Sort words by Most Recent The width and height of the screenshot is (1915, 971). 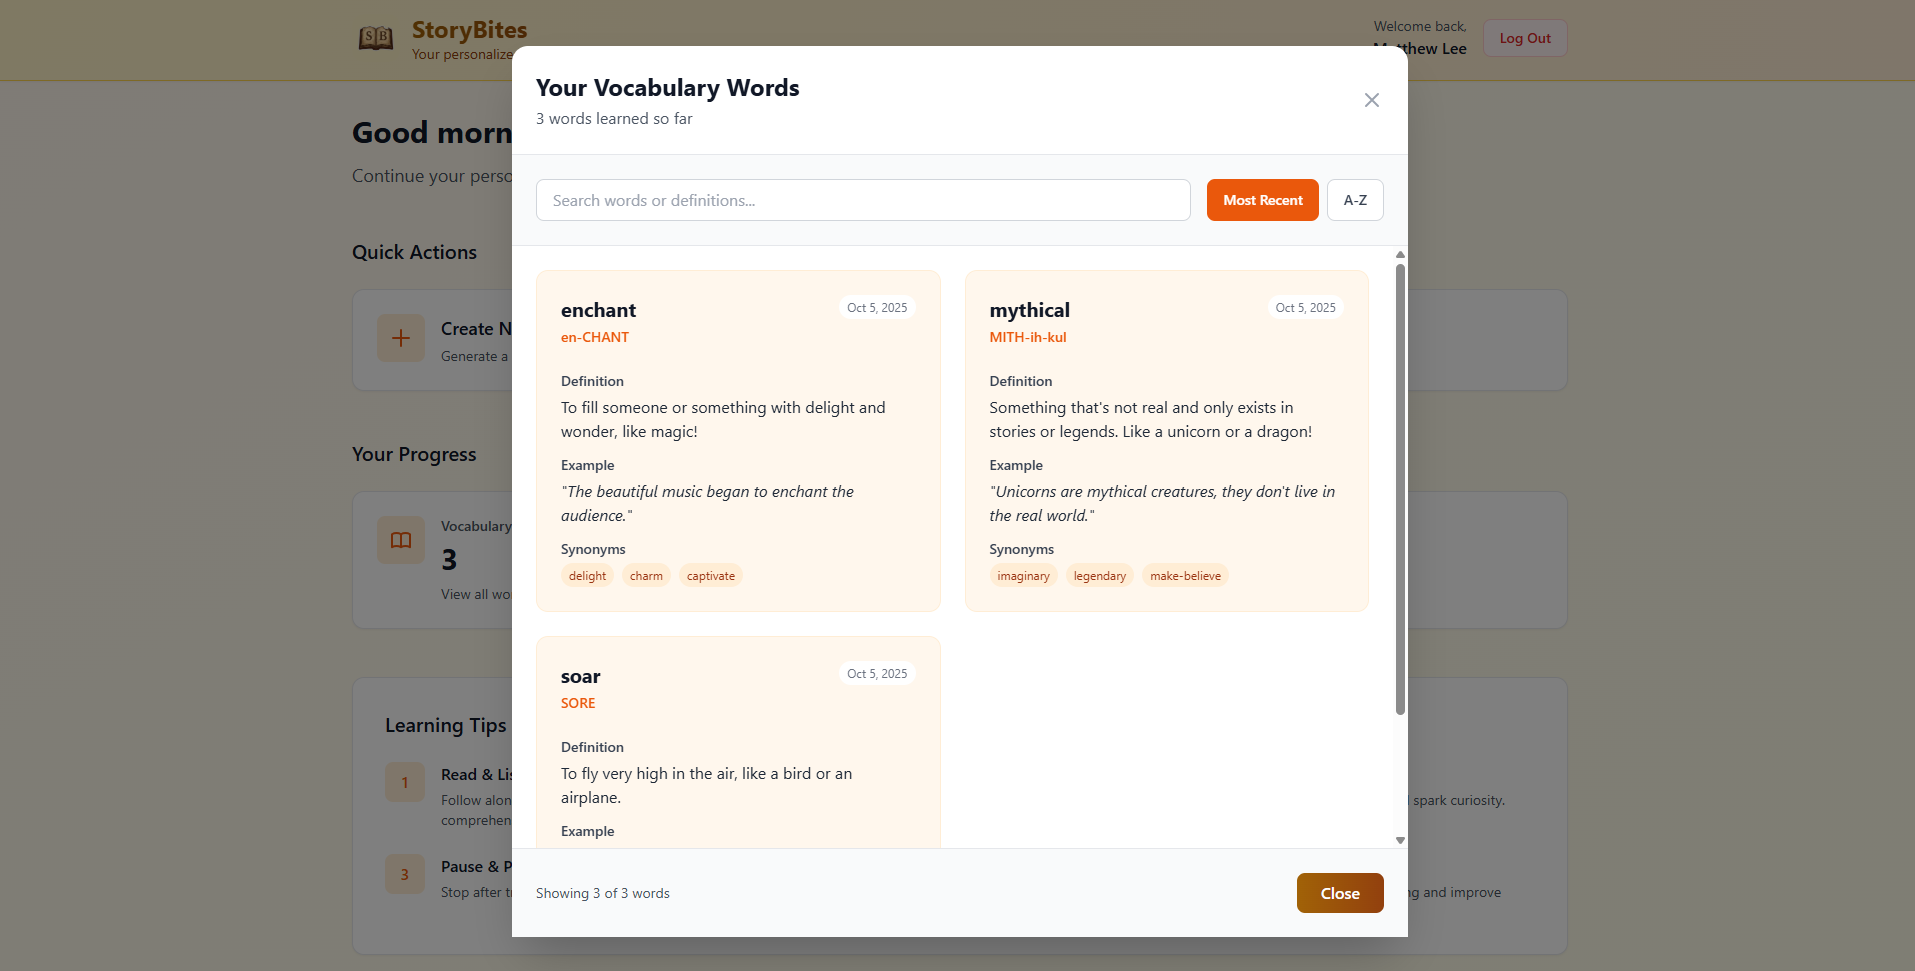(1262, 200)
